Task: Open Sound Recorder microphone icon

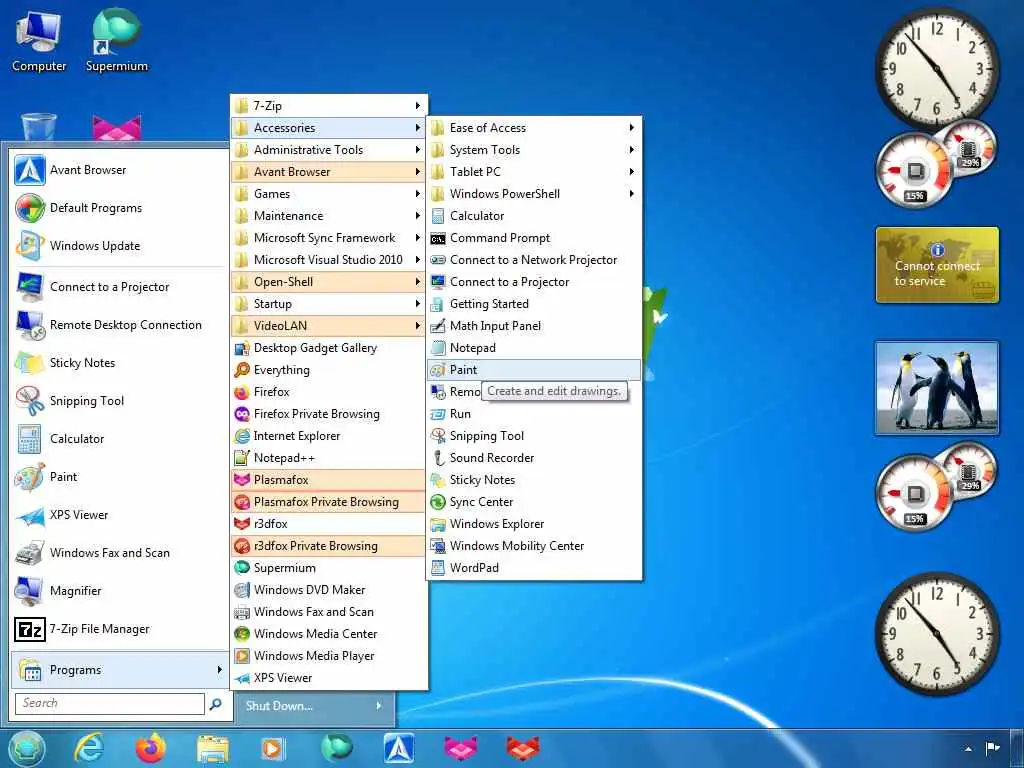Action: pos(438,458)
